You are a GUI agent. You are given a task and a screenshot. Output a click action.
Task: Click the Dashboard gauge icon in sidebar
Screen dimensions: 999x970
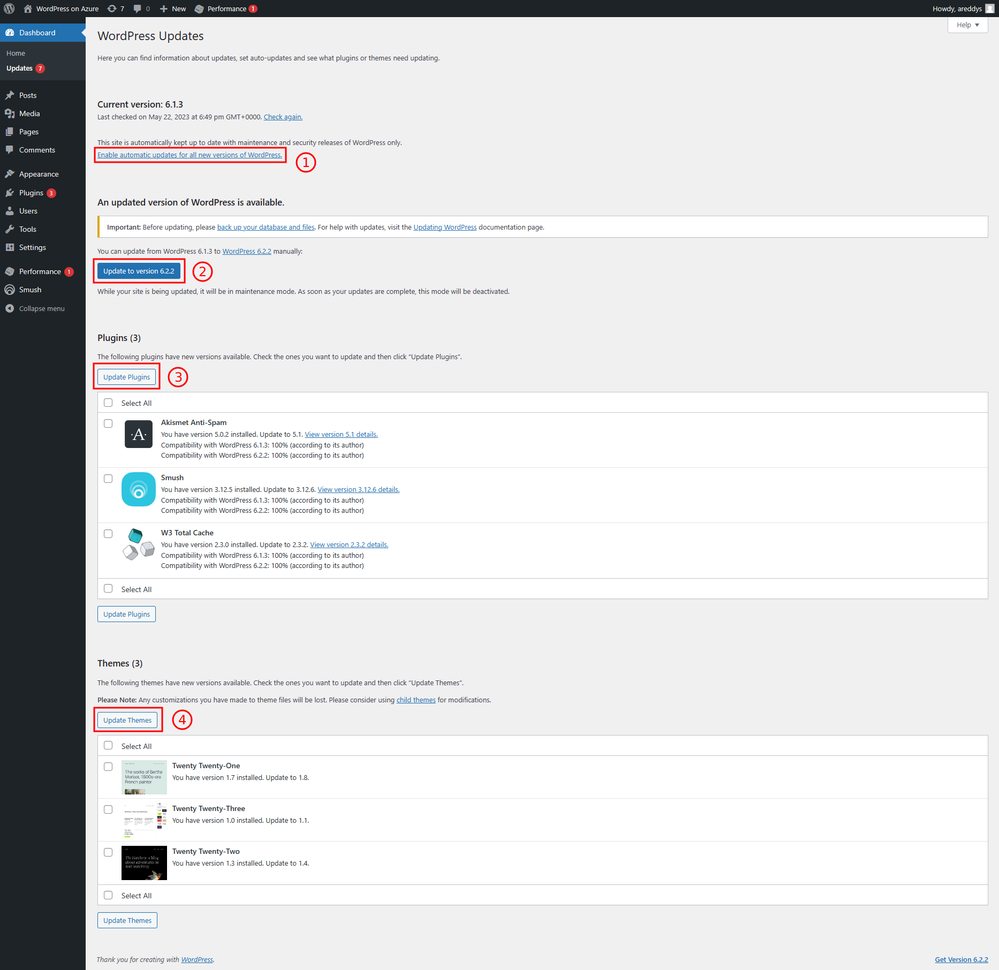click(10, 33)
